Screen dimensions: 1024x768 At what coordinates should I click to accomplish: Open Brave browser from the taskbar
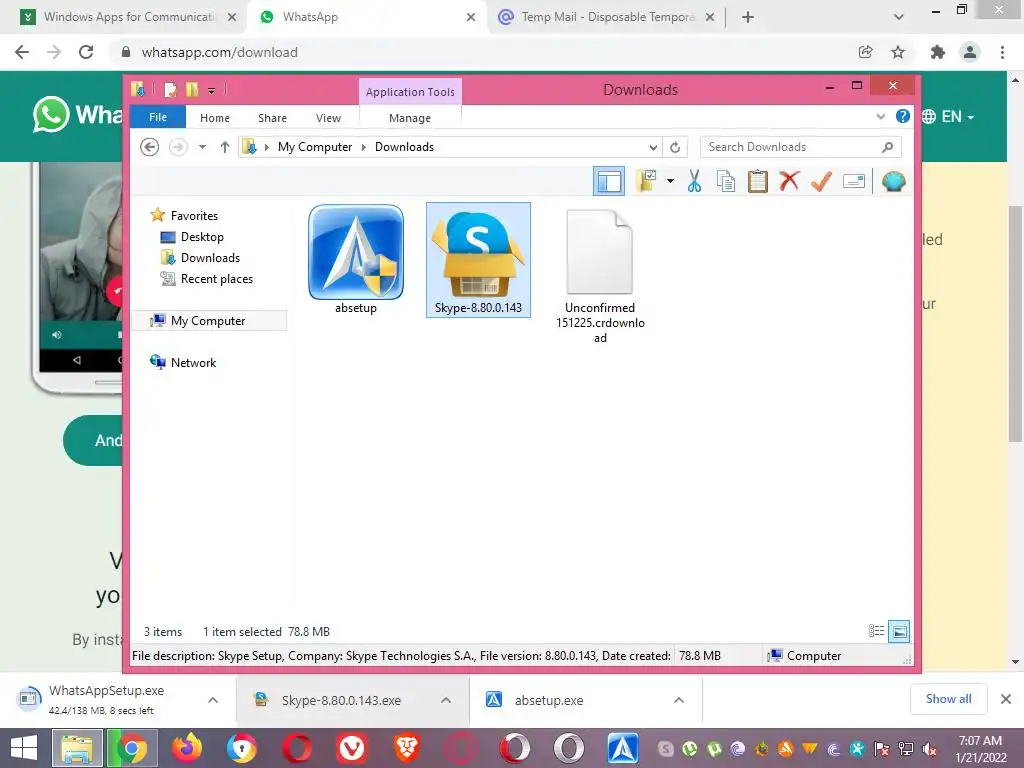coord(406,748)
